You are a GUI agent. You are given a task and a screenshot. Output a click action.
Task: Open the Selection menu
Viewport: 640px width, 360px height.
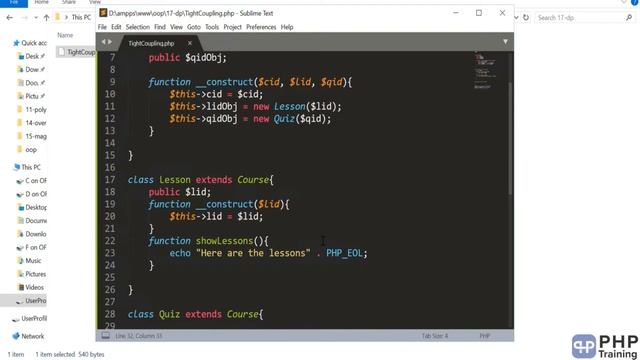click(x=138, y=27)
